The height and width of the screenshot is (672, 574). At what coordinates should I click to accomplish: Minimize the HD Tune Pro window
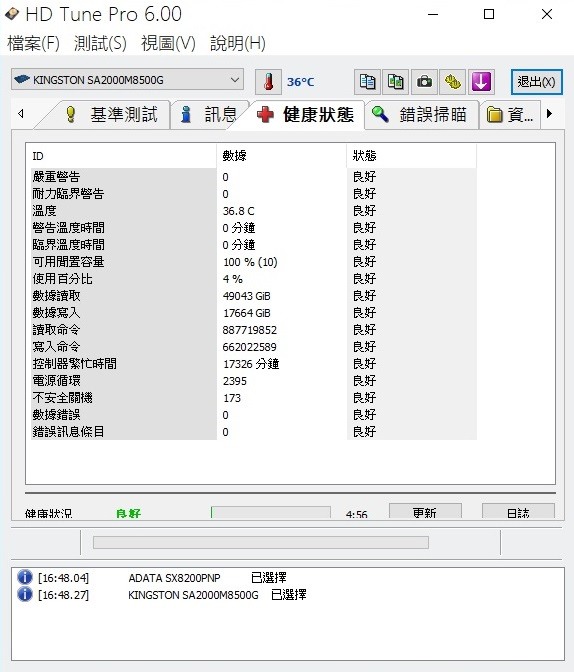(433, 14)
